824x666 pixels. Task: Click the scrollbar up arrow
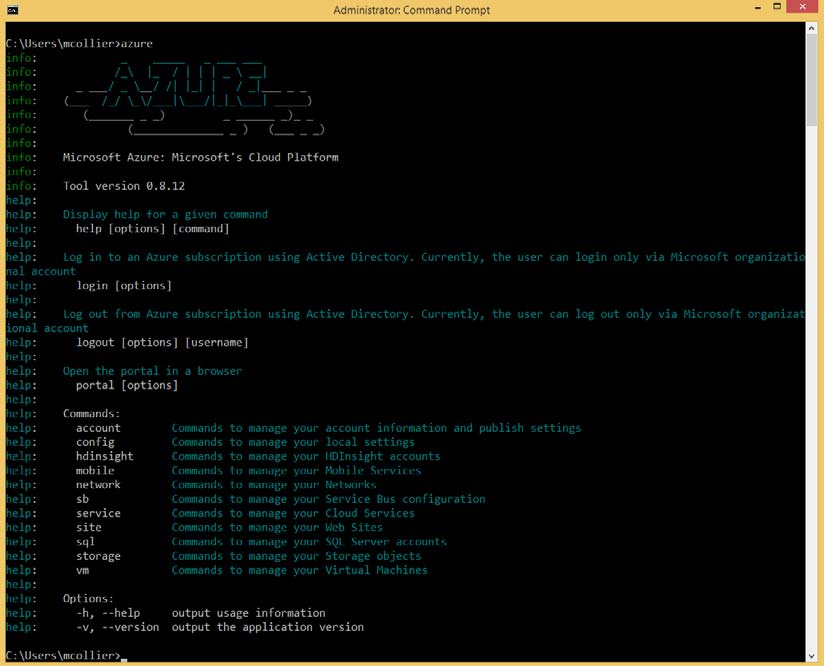tap(811, 29)
